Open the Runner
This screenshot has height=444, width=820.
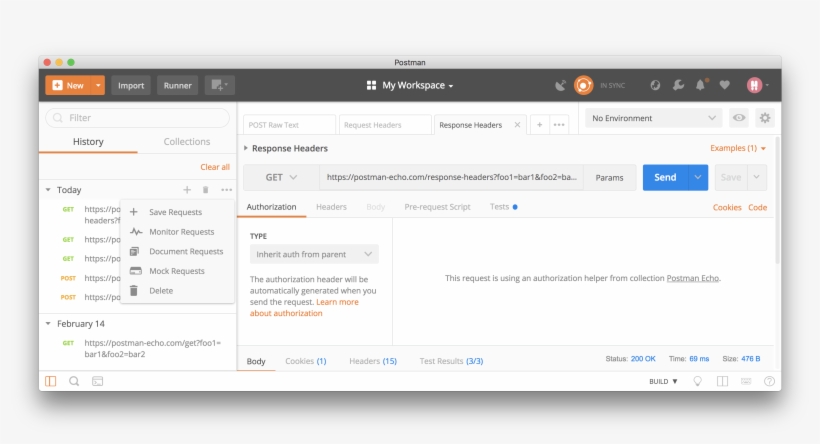177,85
